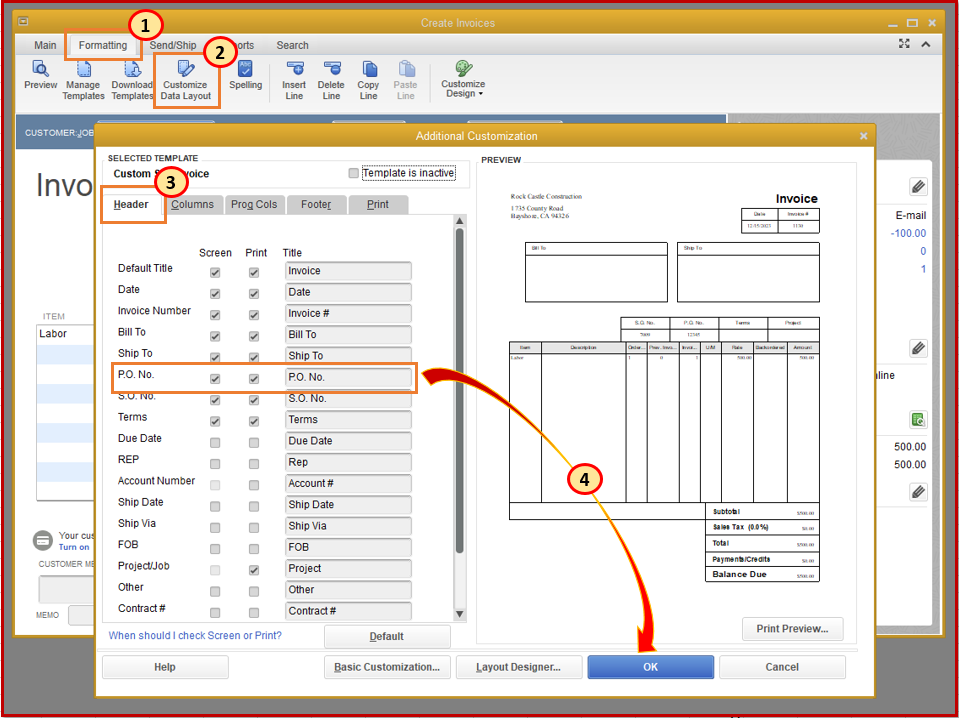Paste a copied invoice line

(x=405, y=79)
